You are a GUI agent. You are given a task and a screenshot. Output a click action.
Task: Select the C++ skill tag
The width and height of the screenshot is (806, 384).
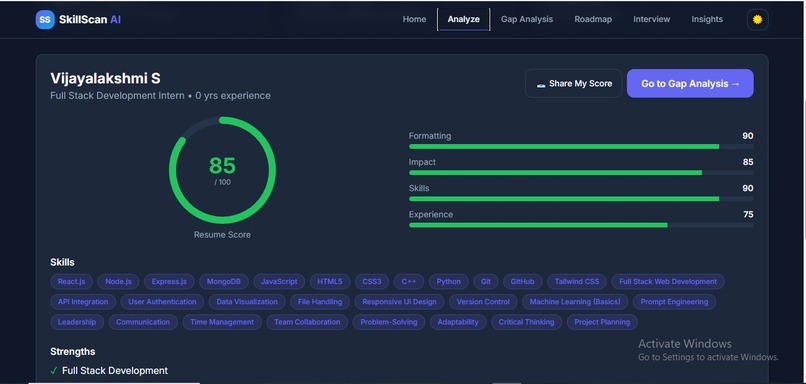[x=409, y=282]
